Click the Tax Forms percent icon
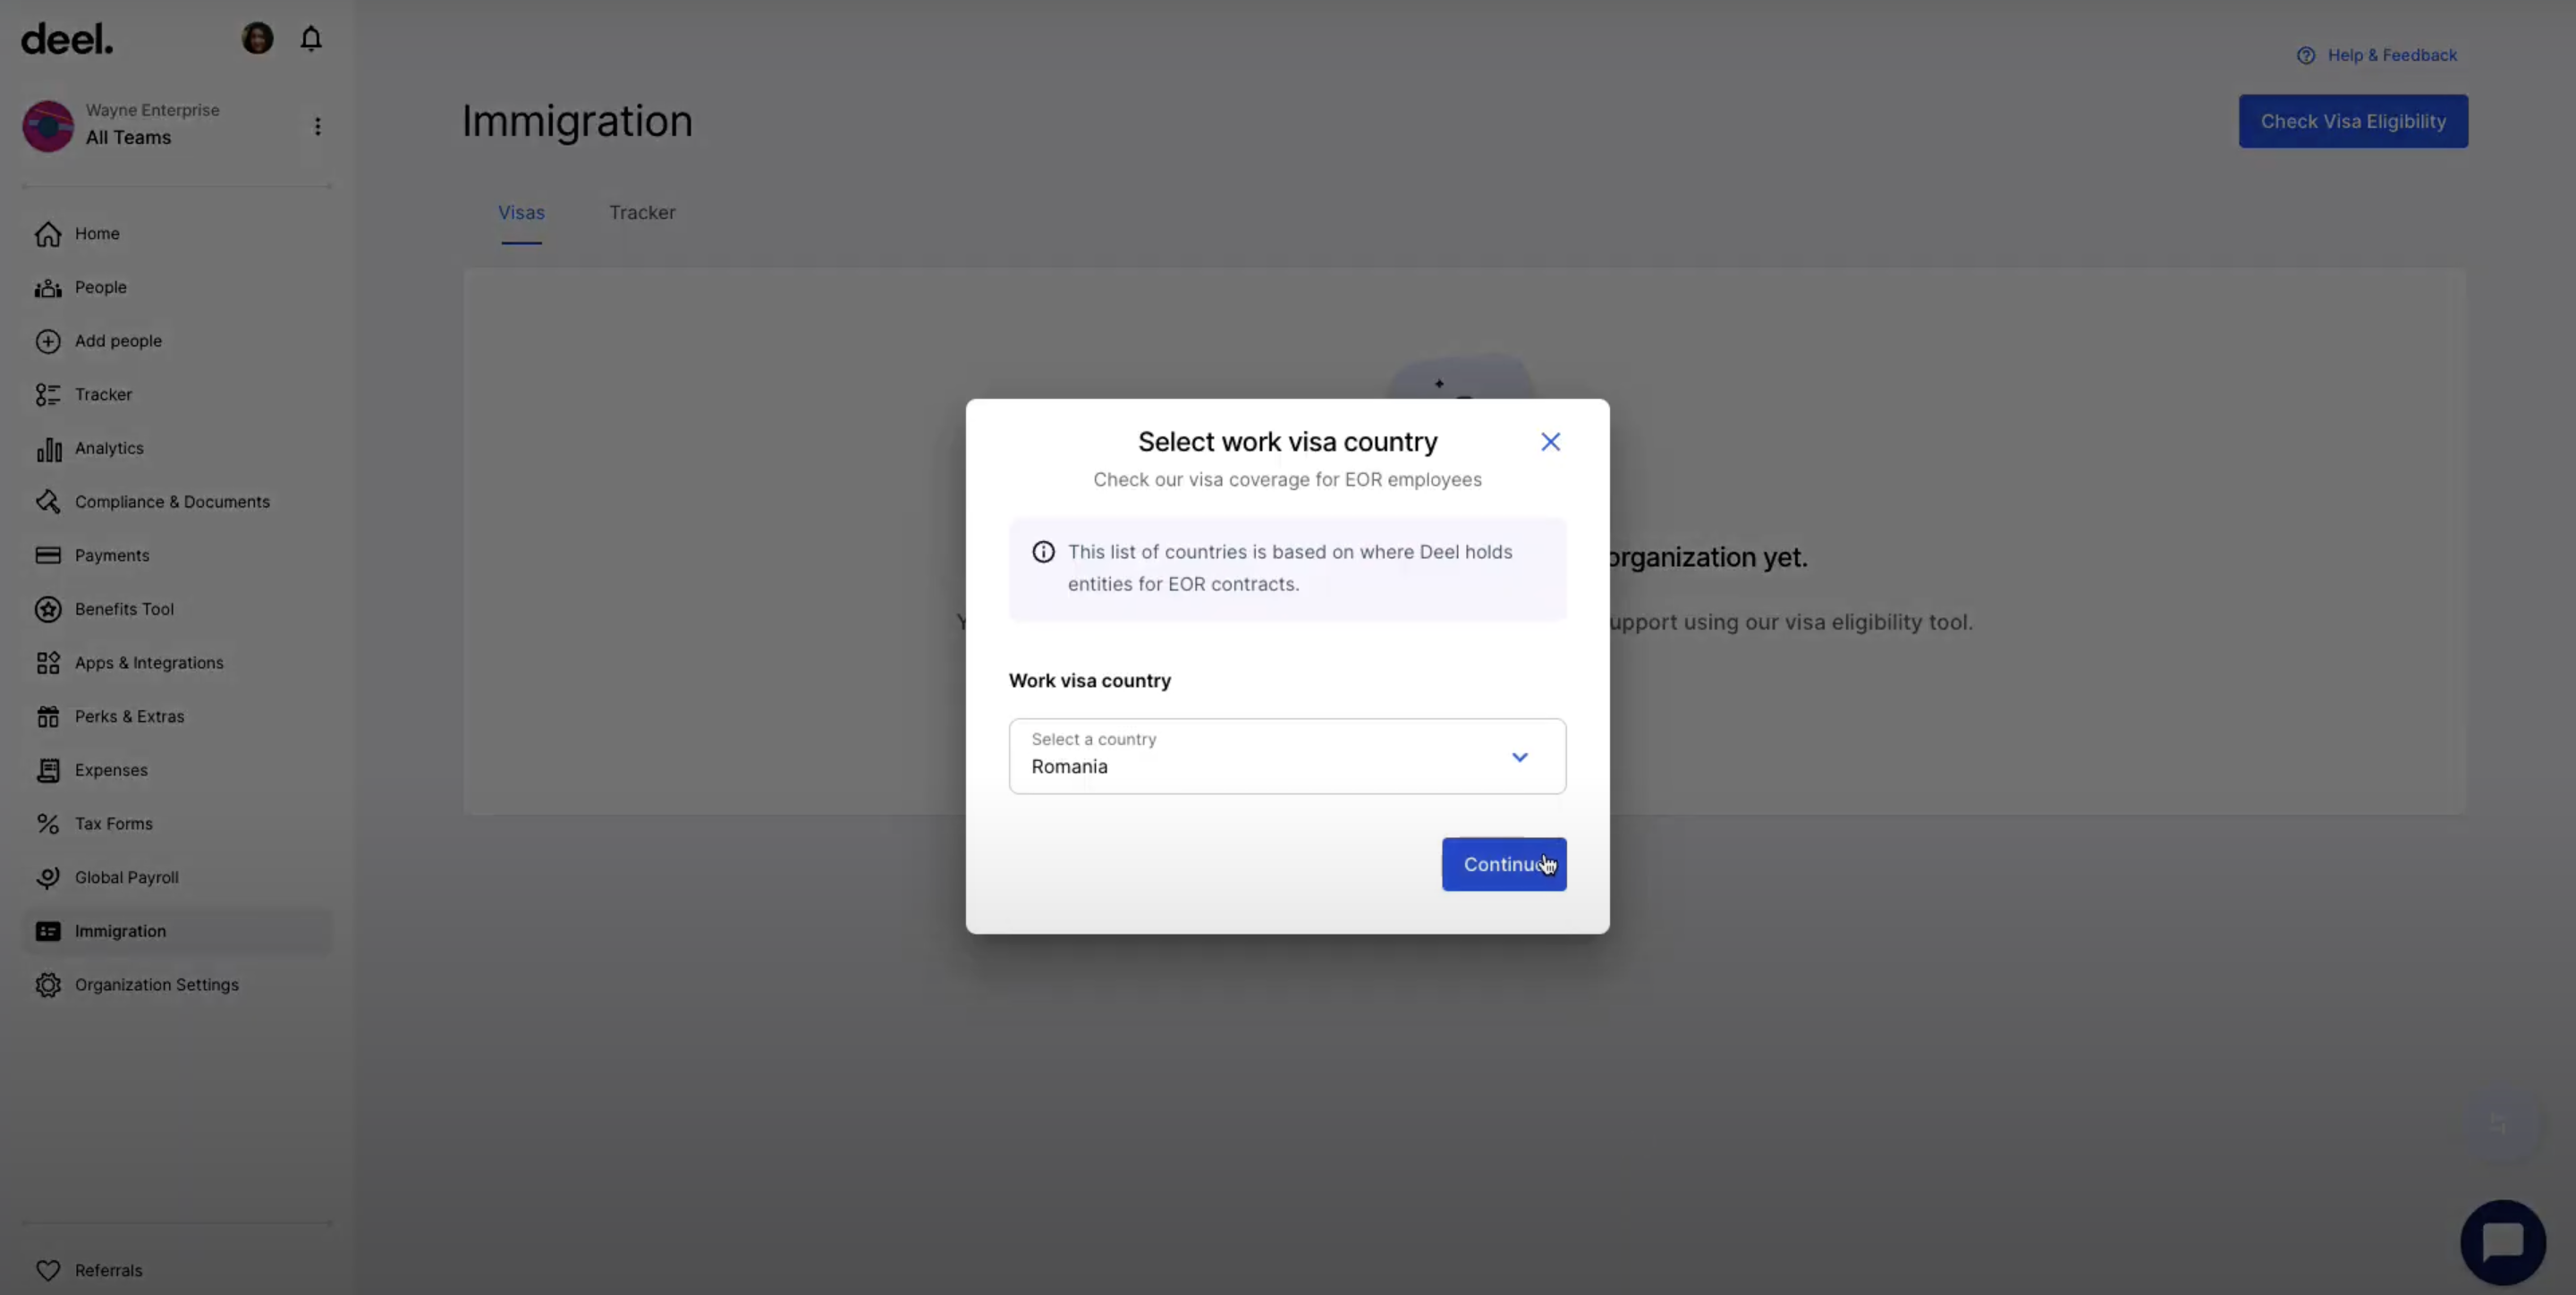2576x1295 pixels. [48, 824]
